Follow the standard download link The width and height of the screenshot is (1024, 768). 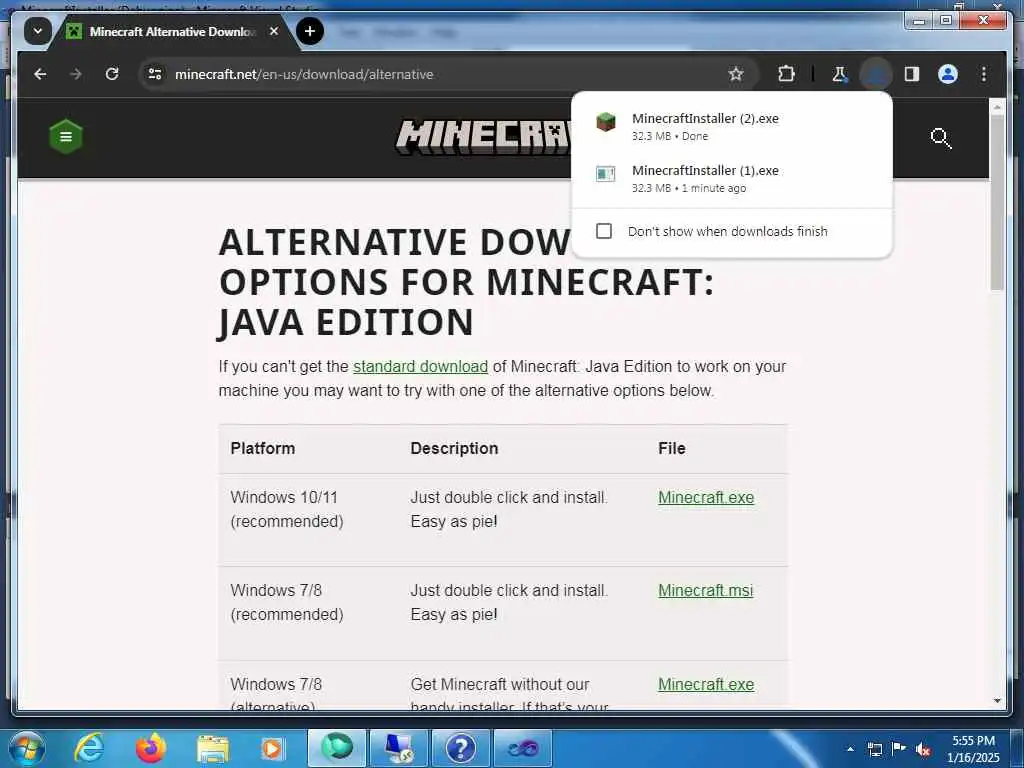pyautogui.click(x=421, y=366)
